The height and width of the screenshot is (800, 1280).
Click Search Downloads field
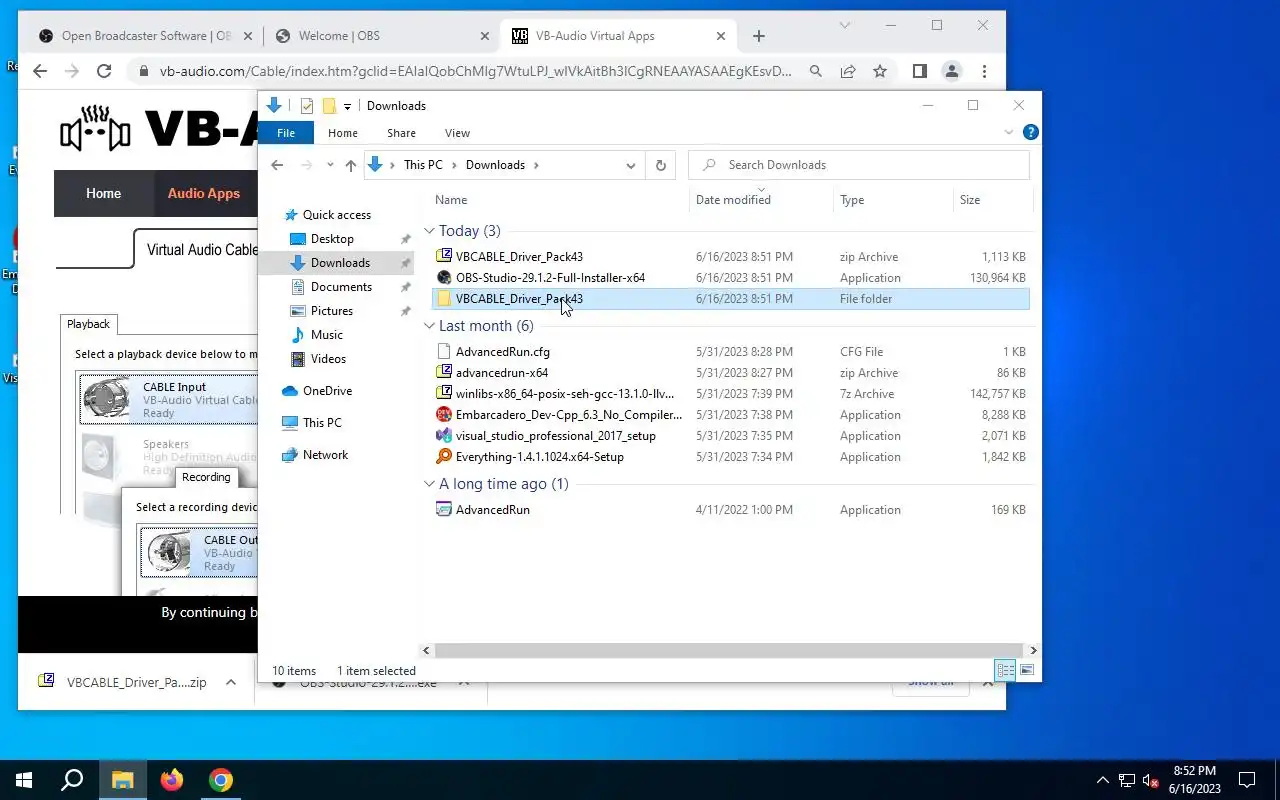click(859, 165)
